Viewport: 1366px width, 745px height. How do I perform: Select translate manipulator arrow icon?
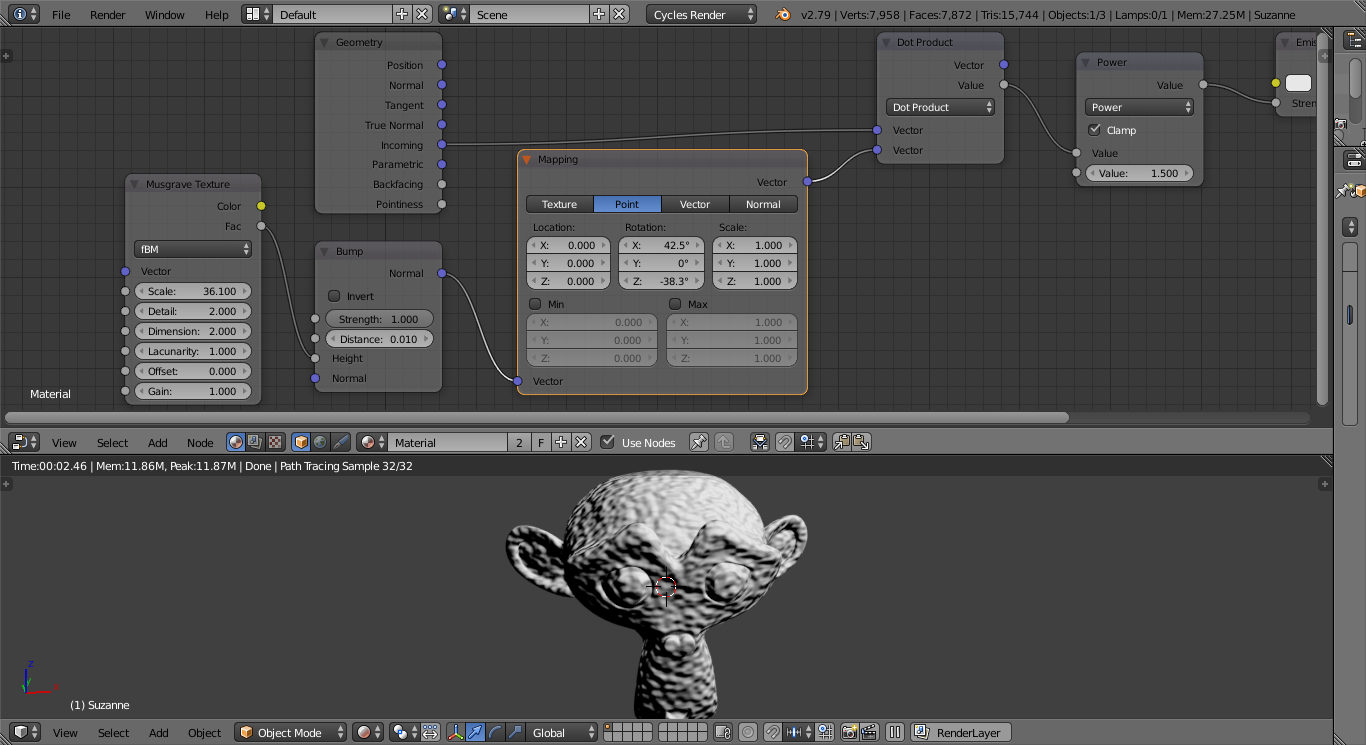pyautogui.click(x=475, y=733)
